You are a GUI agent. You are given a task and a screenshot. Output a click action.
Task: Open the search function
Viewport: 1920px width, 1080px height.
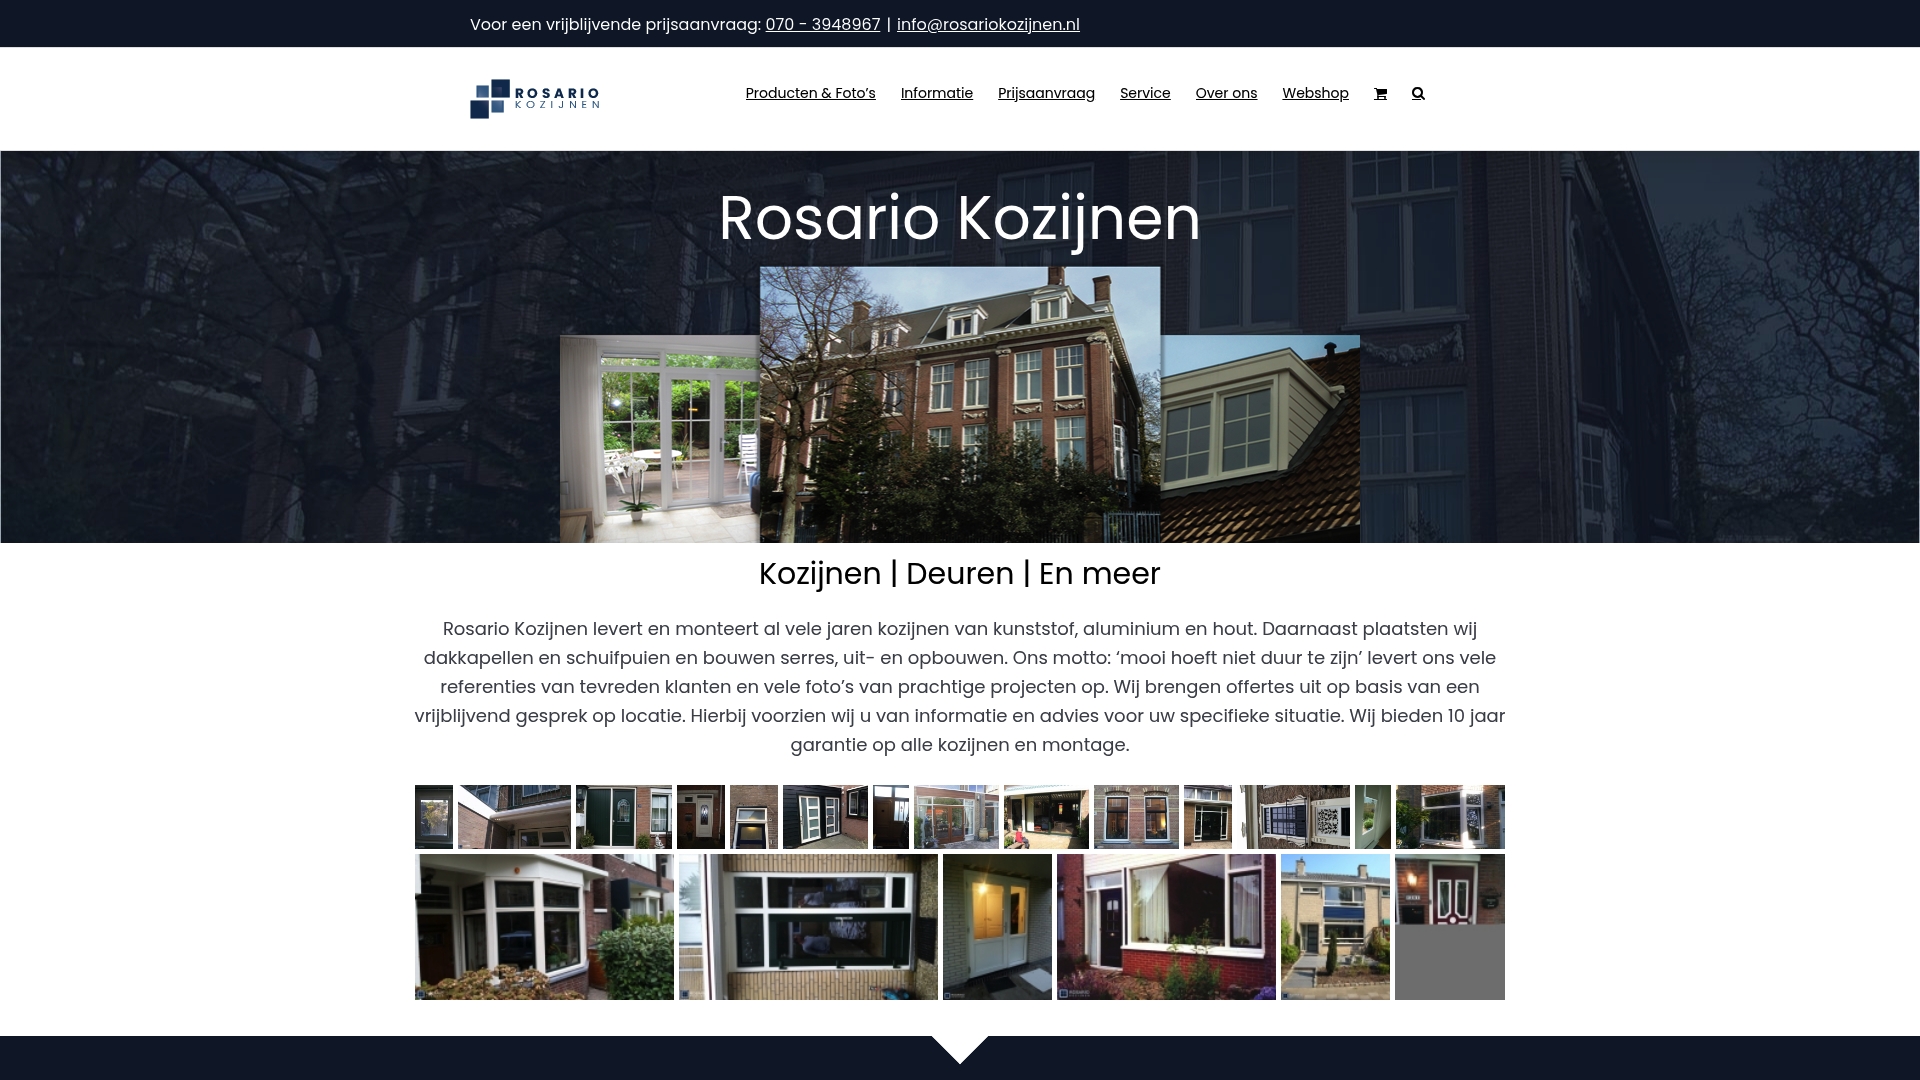(1418, 93)
